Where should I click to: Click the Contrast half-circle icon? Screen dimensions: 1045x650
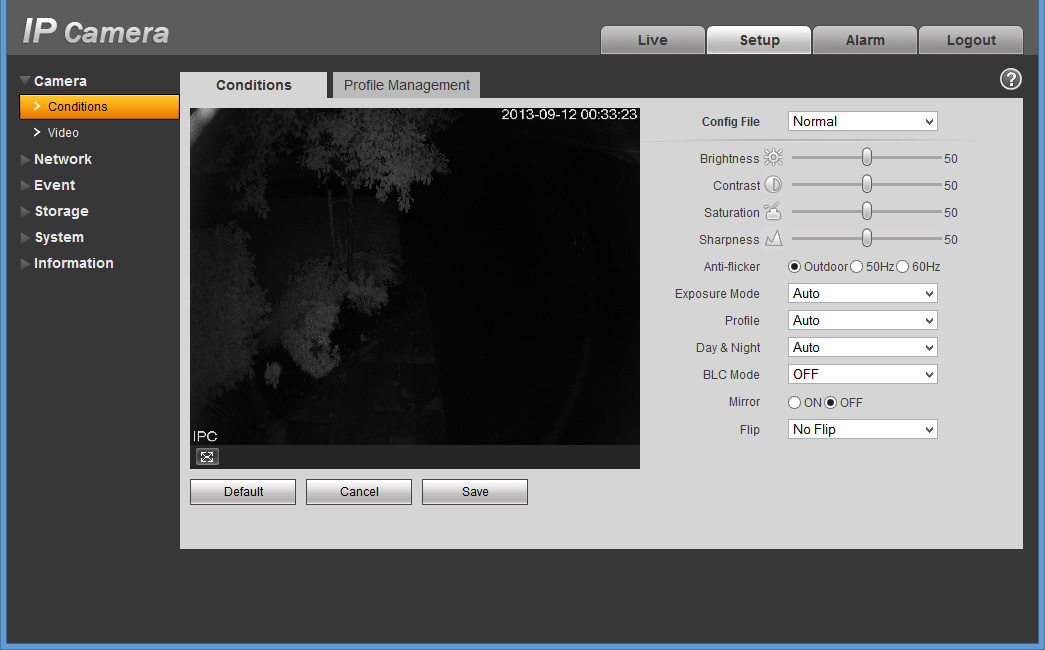coord(773,185)
